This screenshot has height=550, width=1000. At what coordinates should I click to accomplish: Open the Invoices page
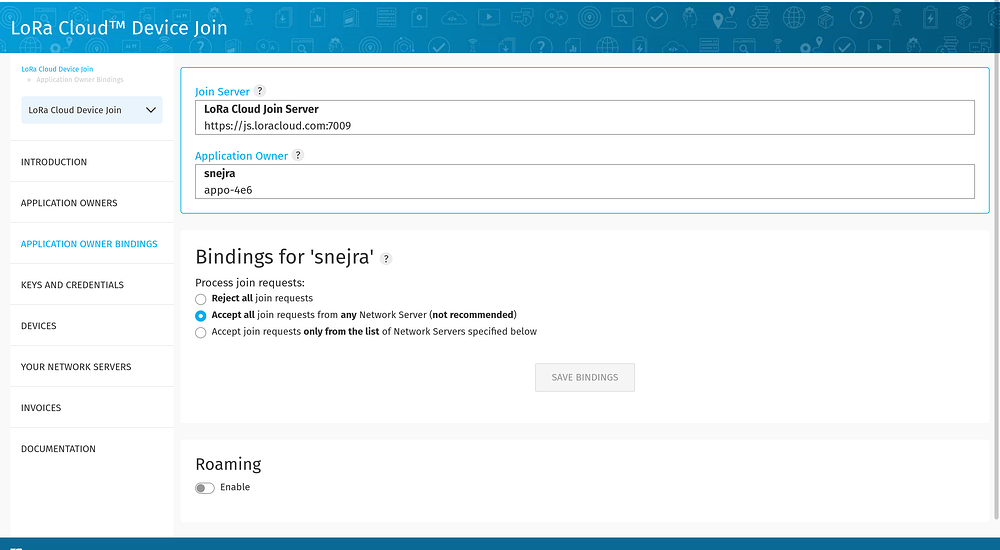[x=41, y=408]
